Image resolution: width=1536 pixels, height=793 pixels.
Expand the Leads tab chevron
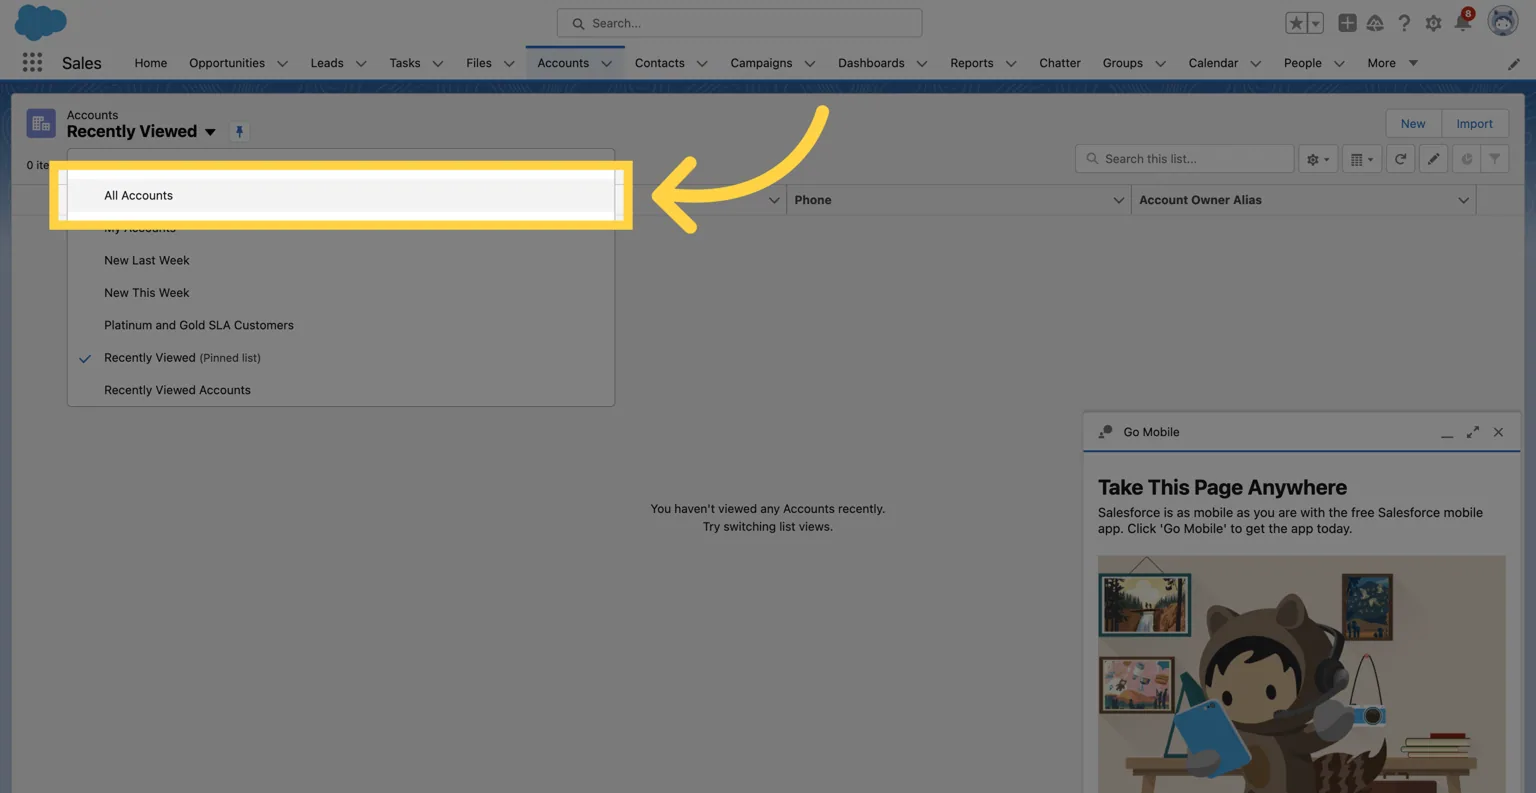[361, 64]
